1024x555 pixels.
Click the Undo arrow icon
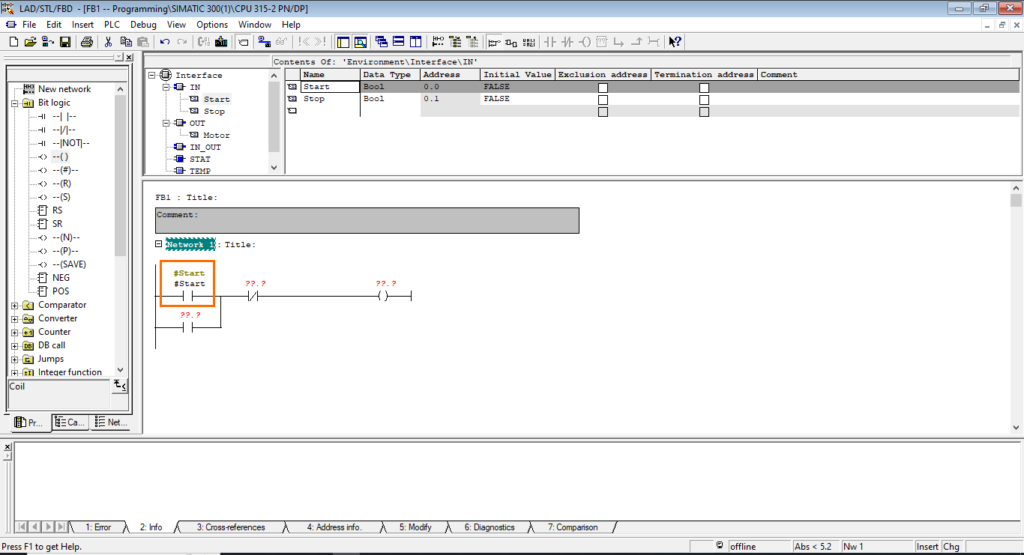(165, 42)
